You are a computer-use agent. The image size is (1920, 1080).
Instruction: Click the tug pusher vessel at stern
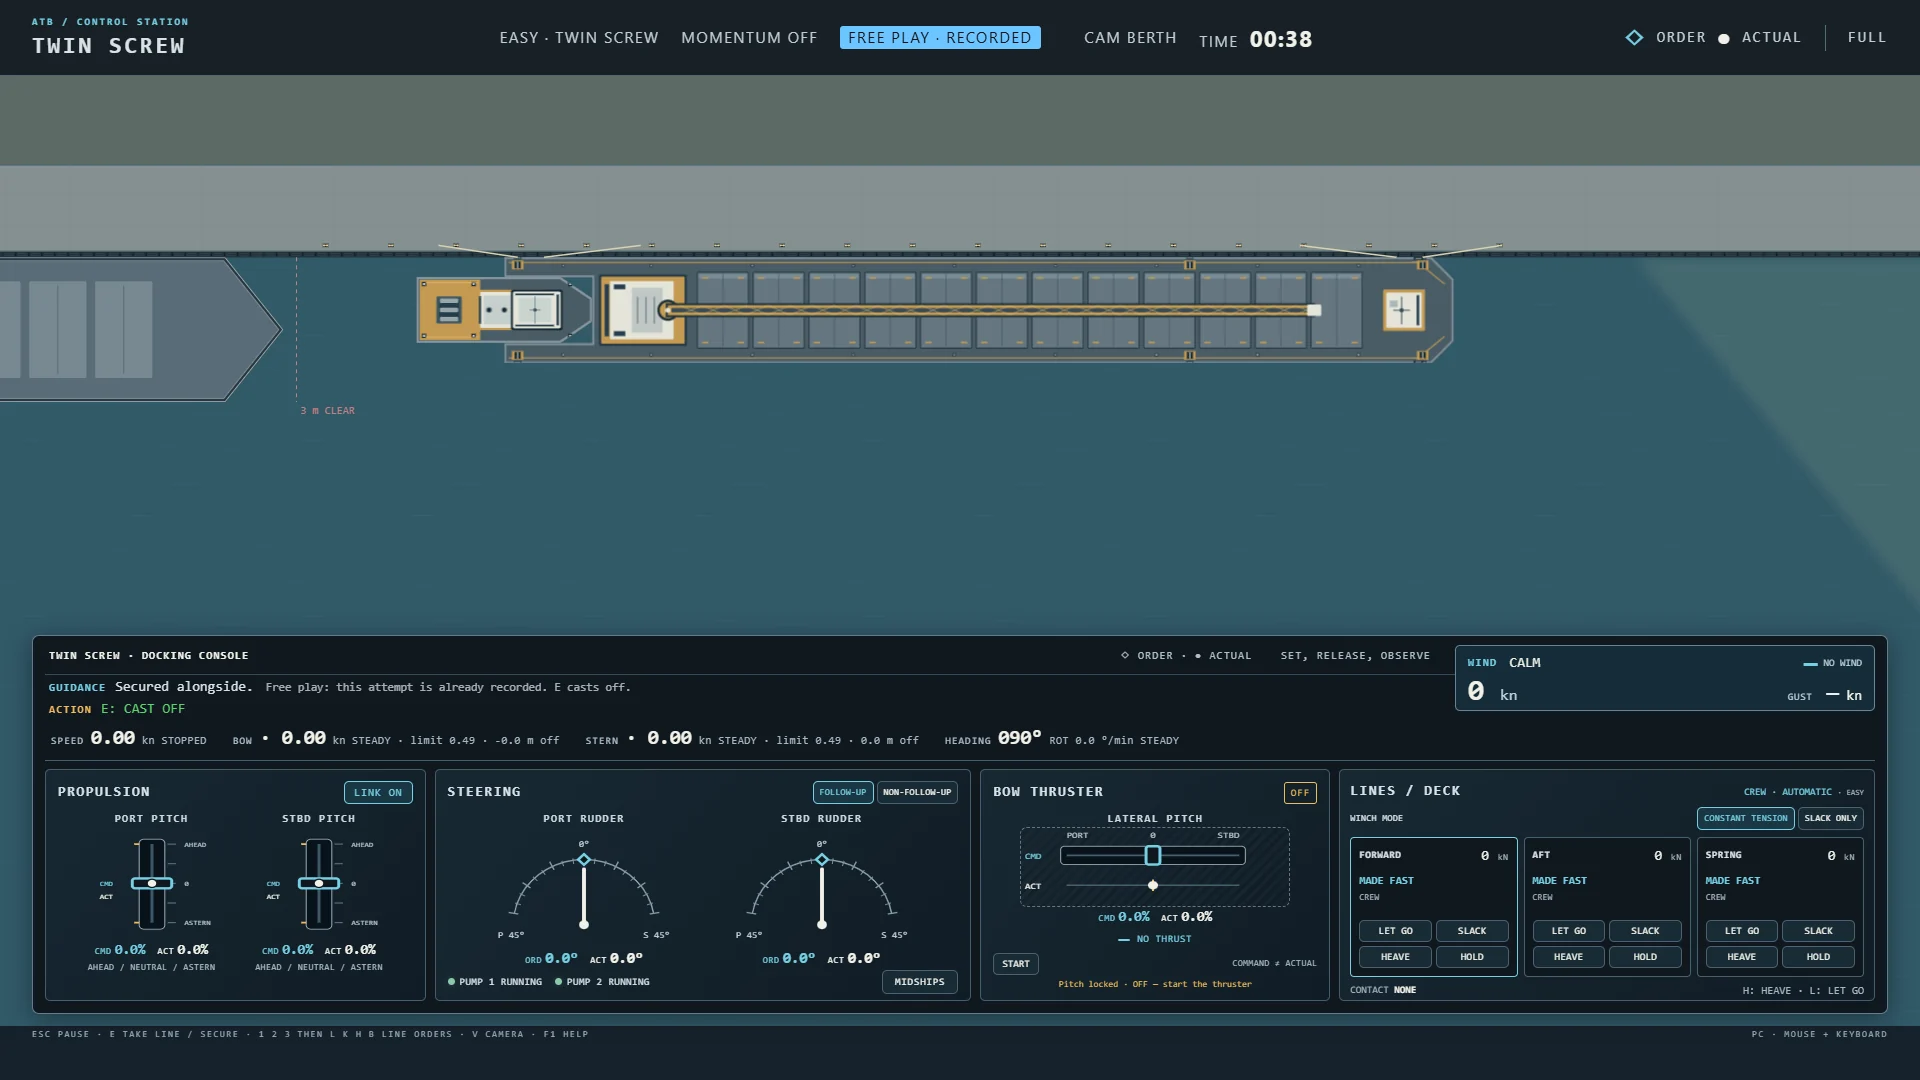click(505, 310)
